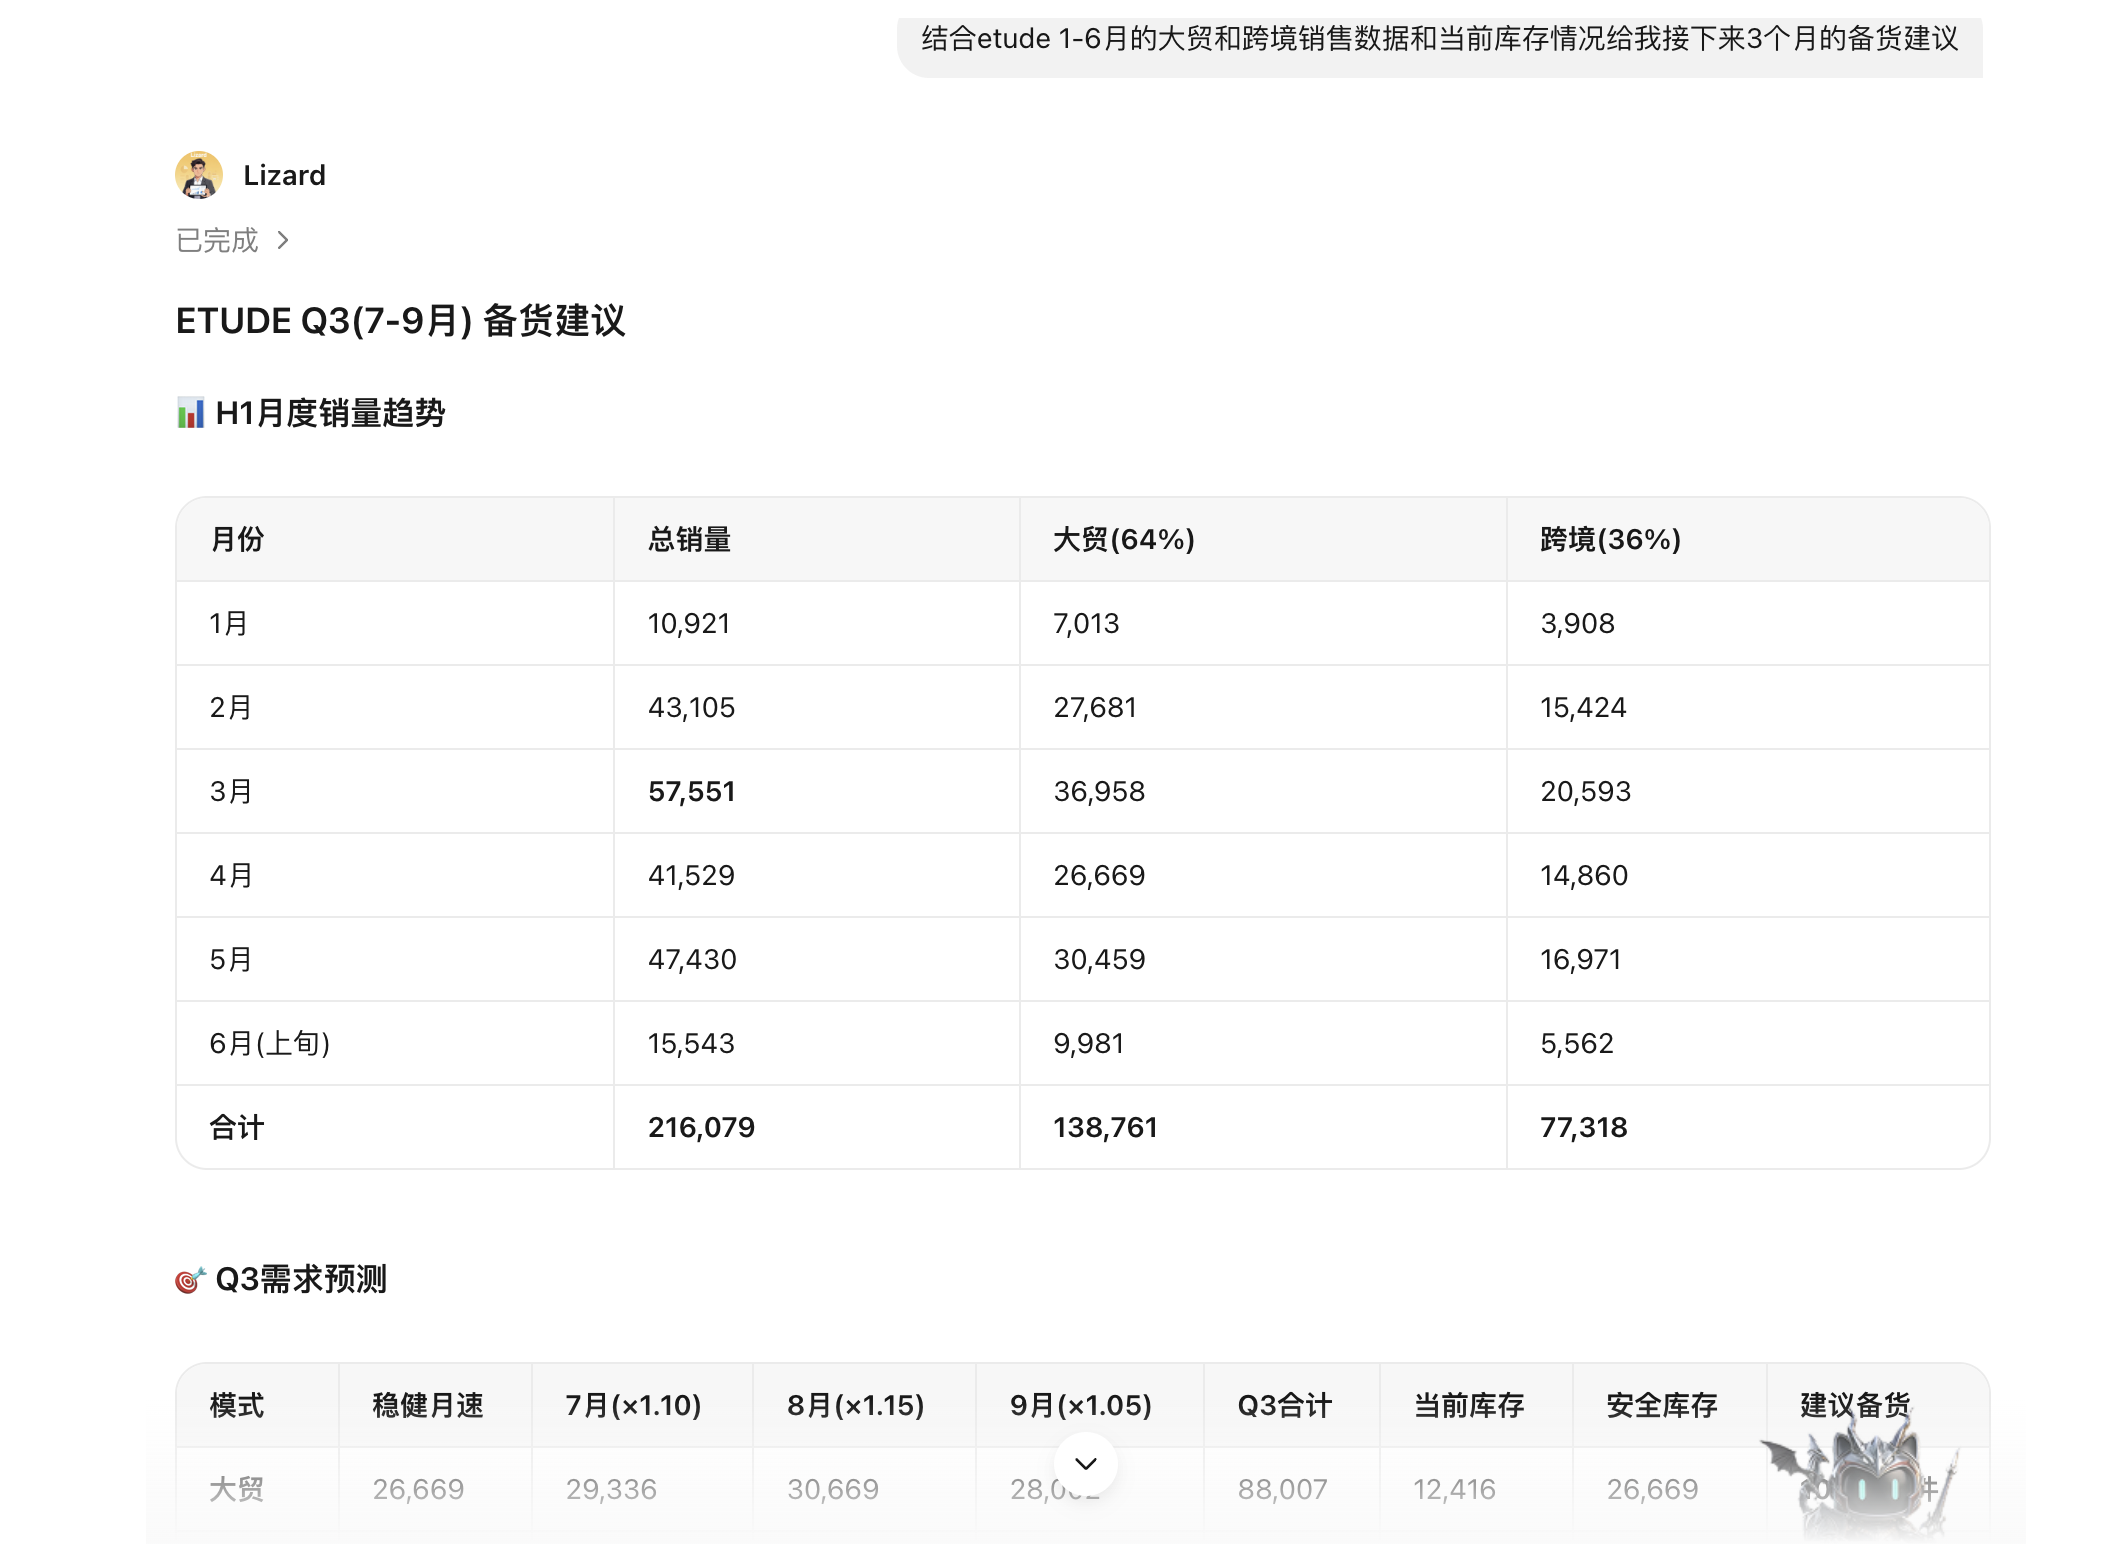Select the 36,958 cell in 3月 row
The width and height of the screenshot is (2122, 1544).
pyautogui.click(x=1099, y=792)
